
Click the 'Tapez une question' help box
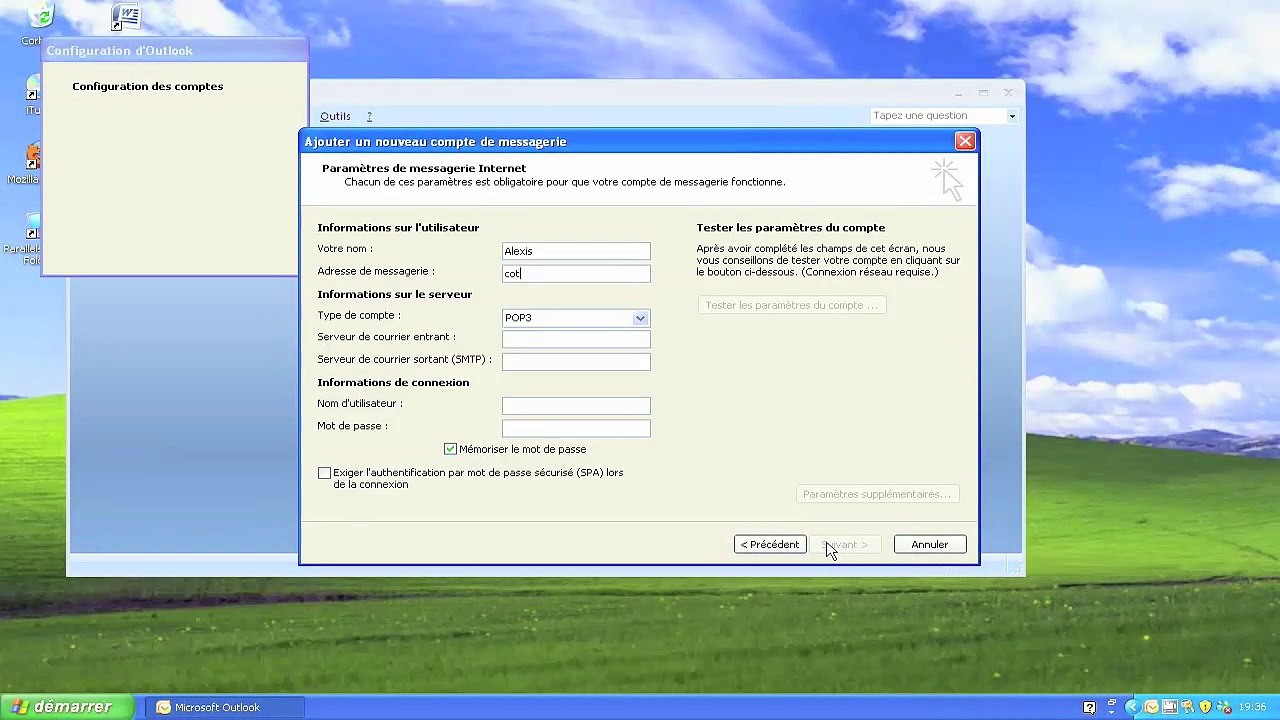[x=938, y=115]
